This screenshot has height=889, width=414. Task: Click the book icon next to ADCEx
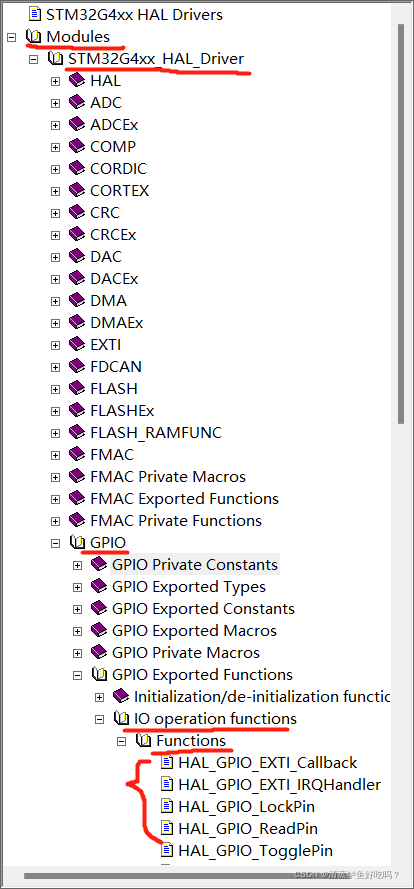[77, 125]
